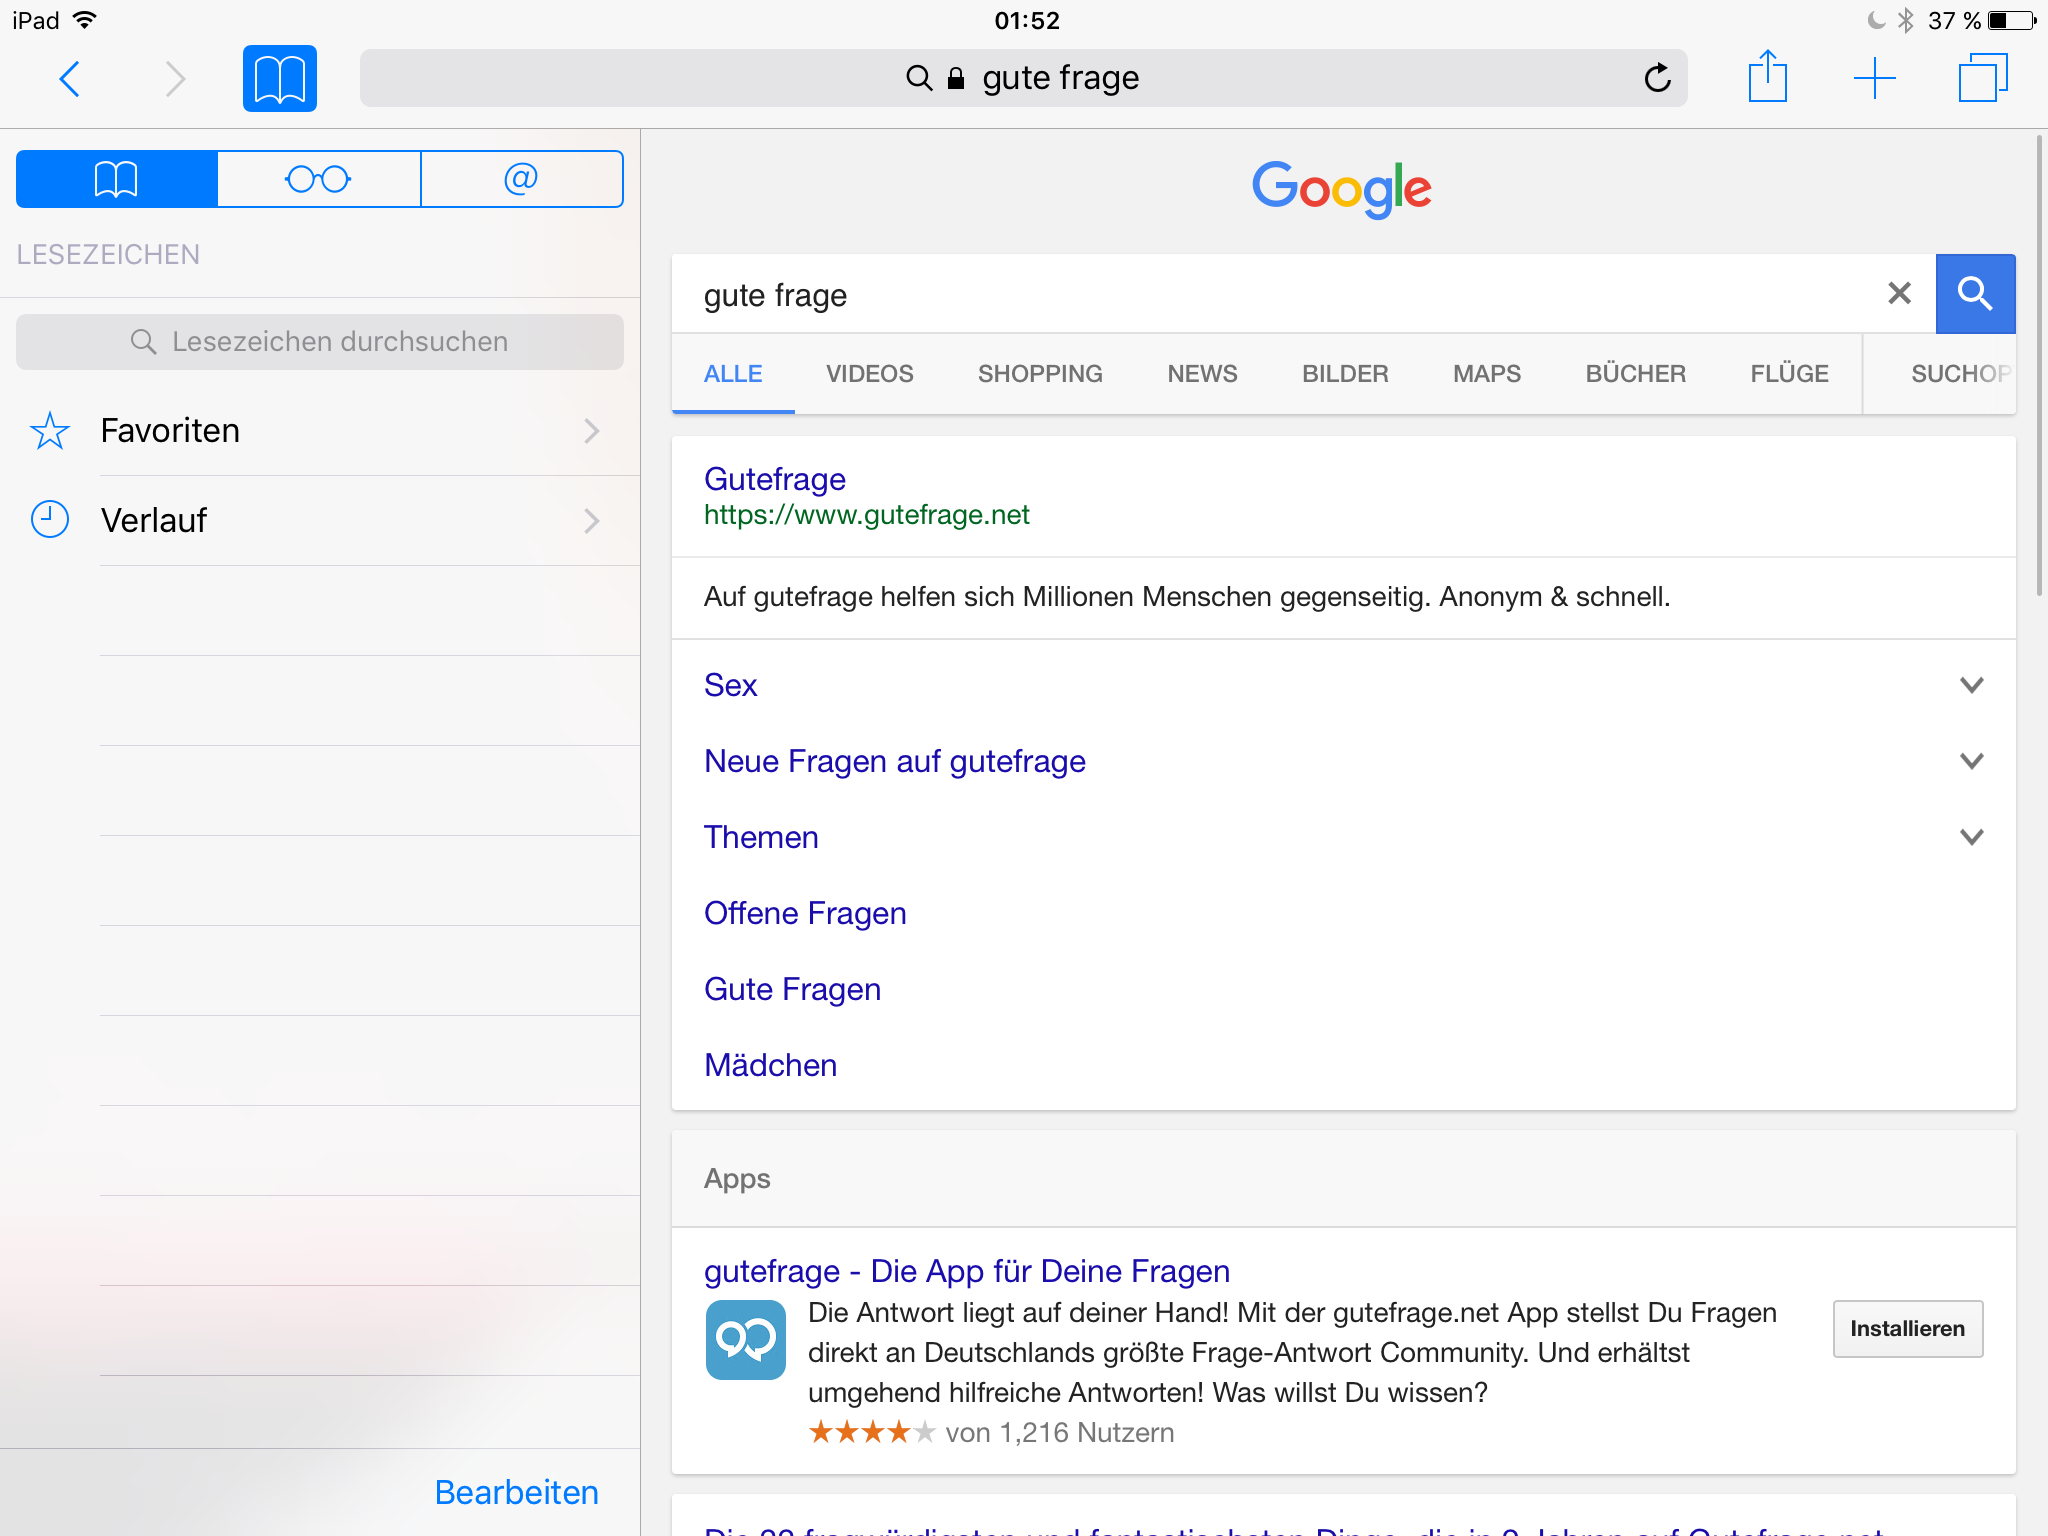This screenshot has width=2048, height=1536.
Task: Toggle the bookmarks sidebar book icon
Action: tap(280, 78)
